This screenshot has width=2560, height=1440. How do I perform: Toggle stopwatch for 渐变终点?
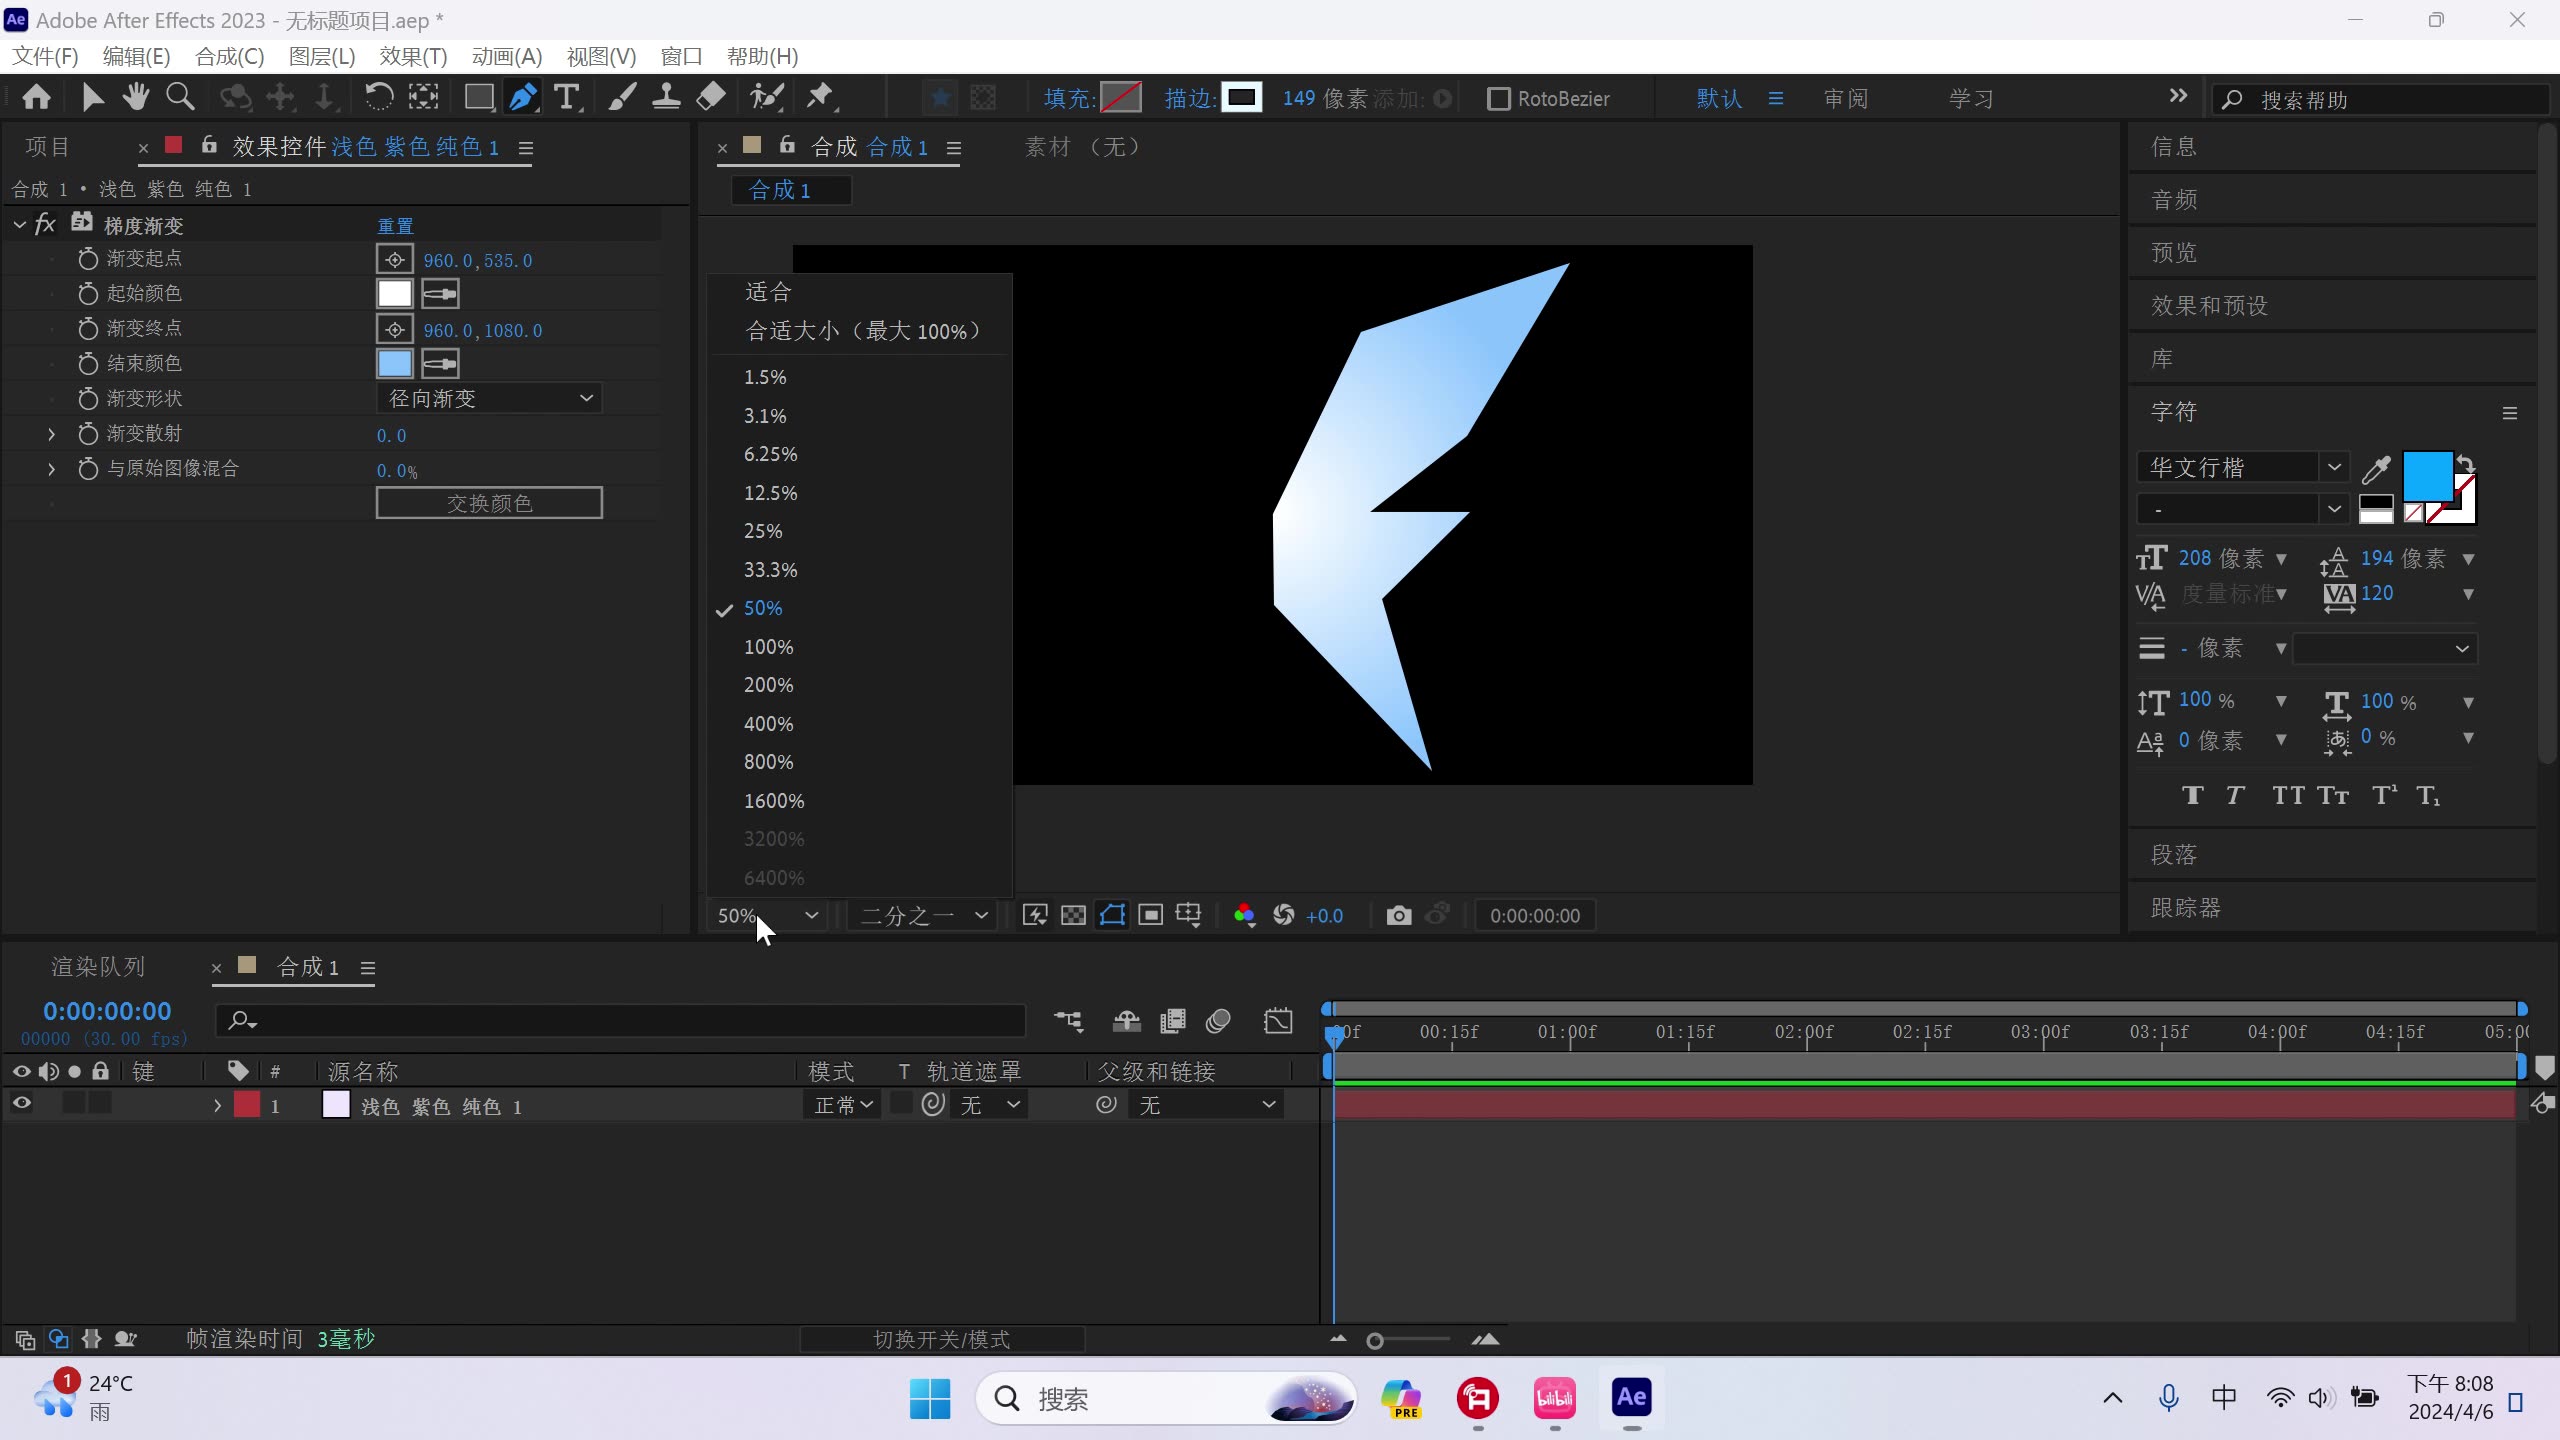click(88, 329)
